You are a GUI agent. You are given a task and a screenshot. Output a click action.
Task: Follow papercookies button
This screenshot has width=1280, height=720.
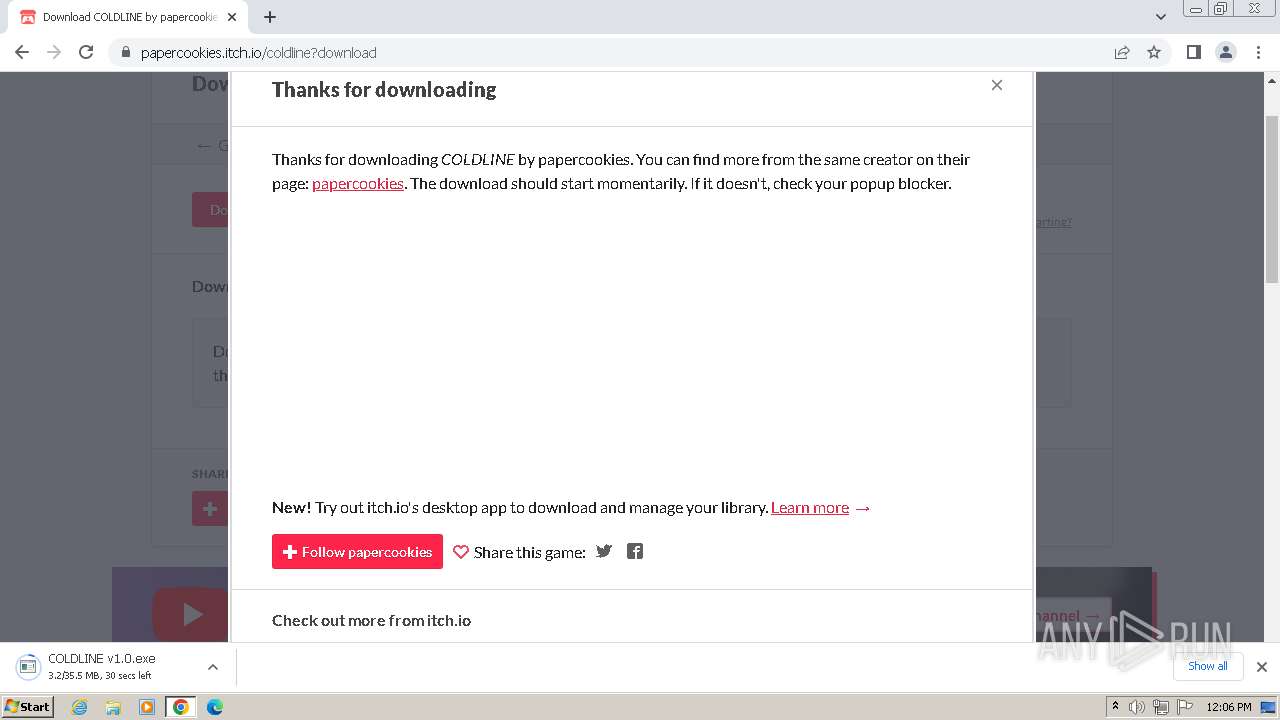[x=357, y=552]
